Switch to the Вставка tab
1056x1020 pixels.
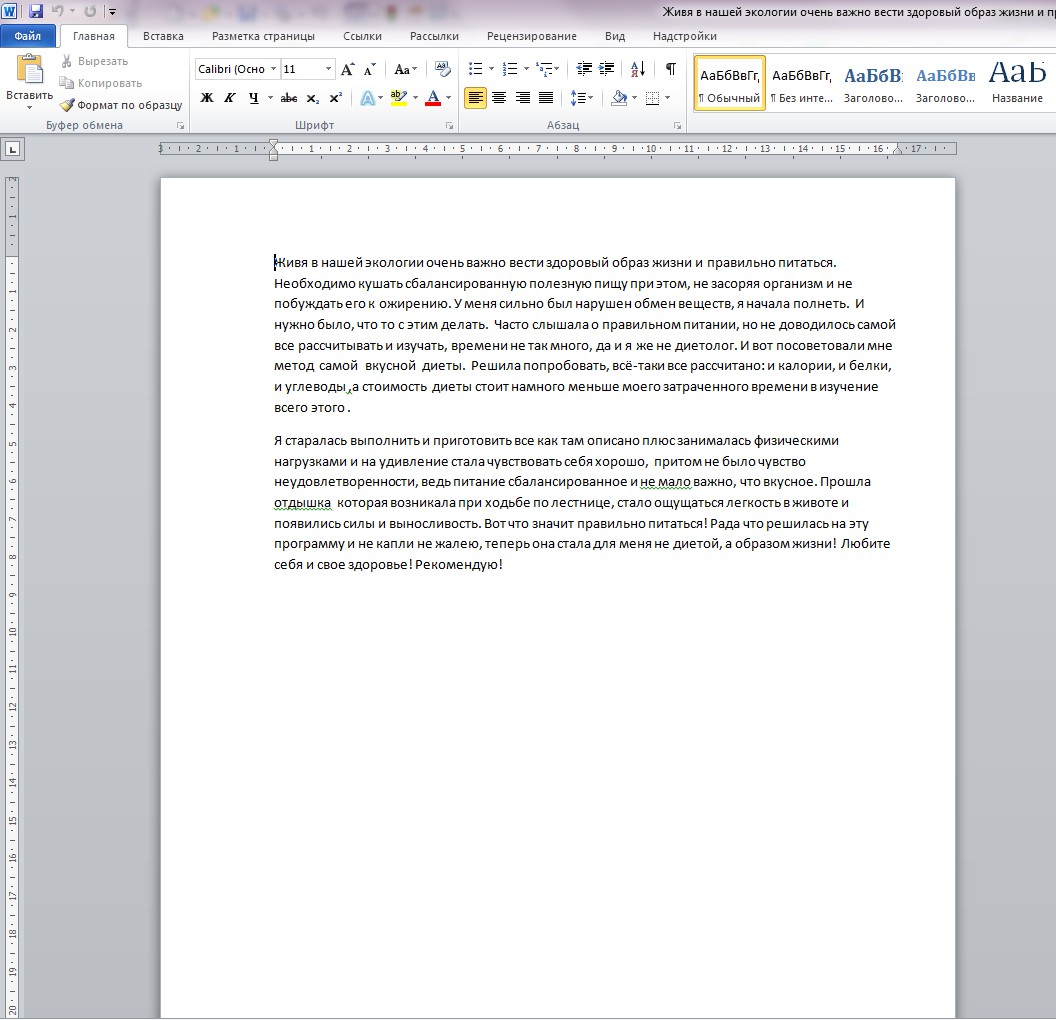[x=163, y=36]
